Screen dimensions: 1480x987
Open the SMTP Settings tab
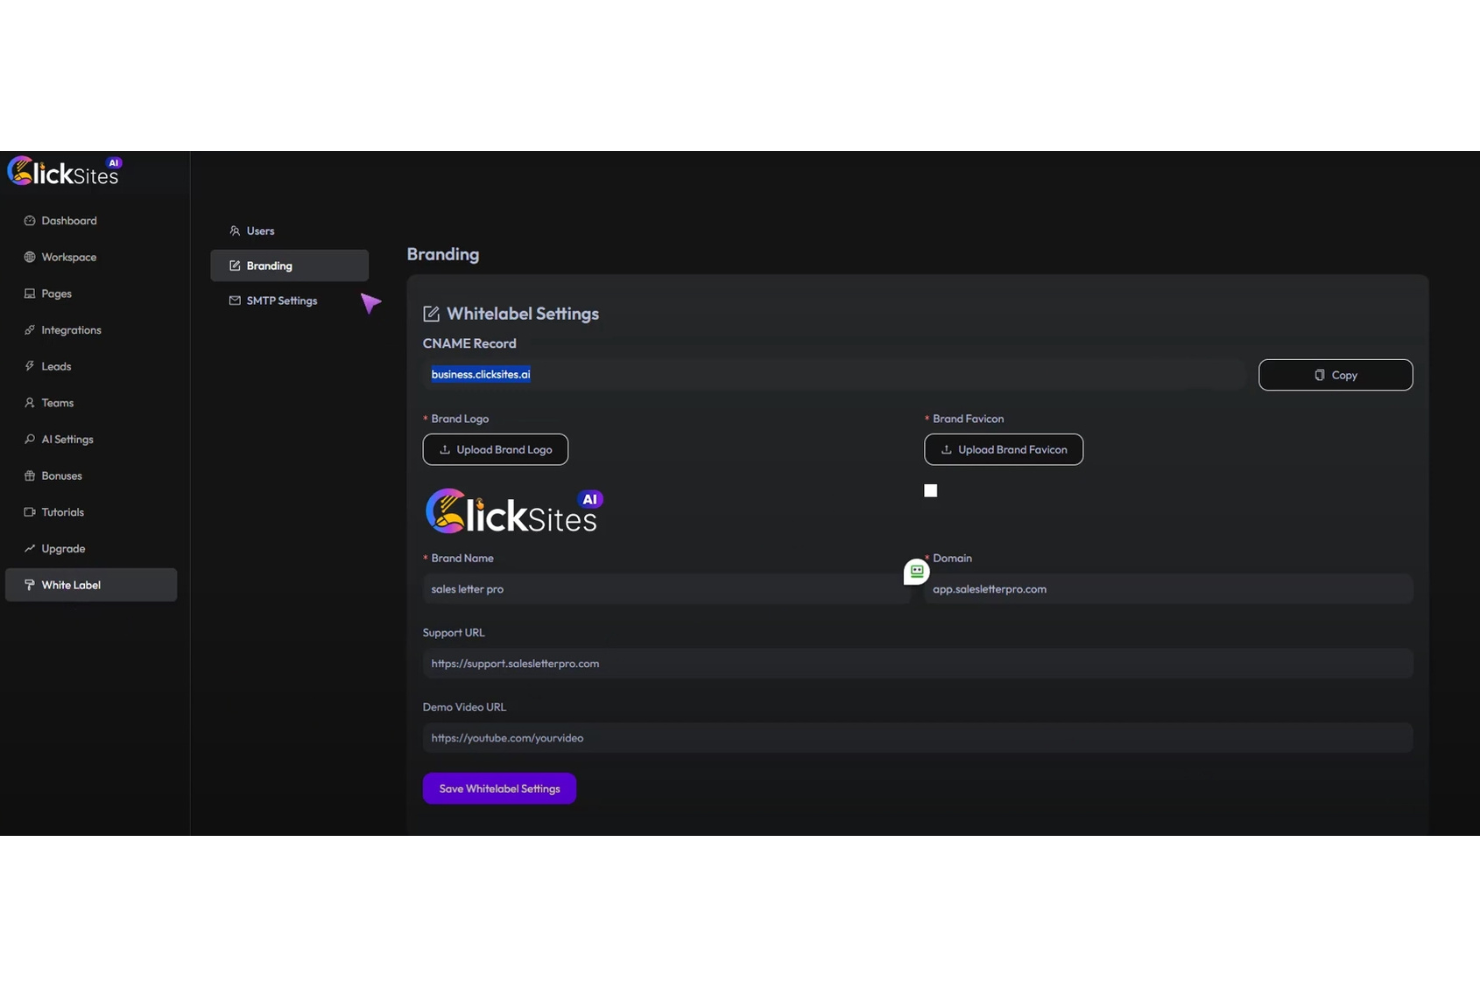pyautogui.click(x=281, y=300)
